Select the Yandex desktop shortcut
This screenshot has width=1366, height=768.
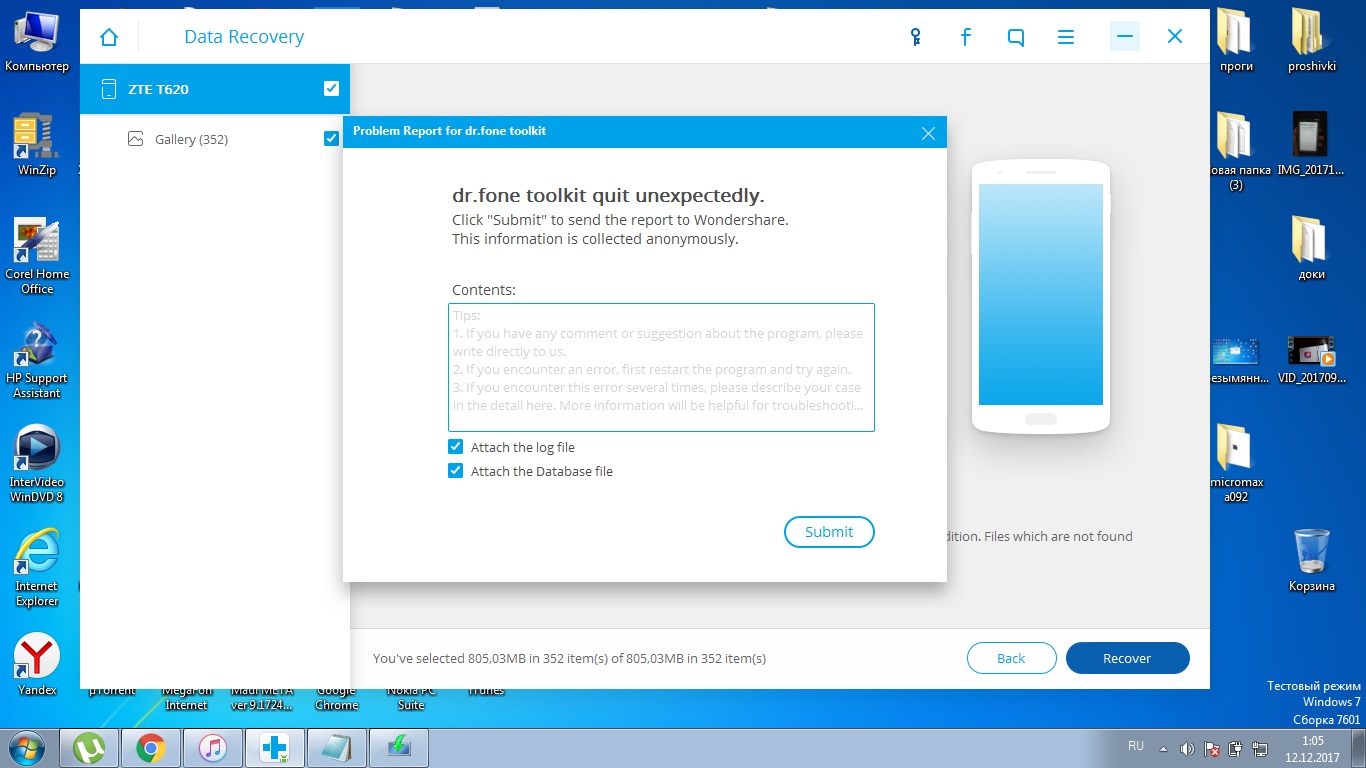[x=37, y=665]
